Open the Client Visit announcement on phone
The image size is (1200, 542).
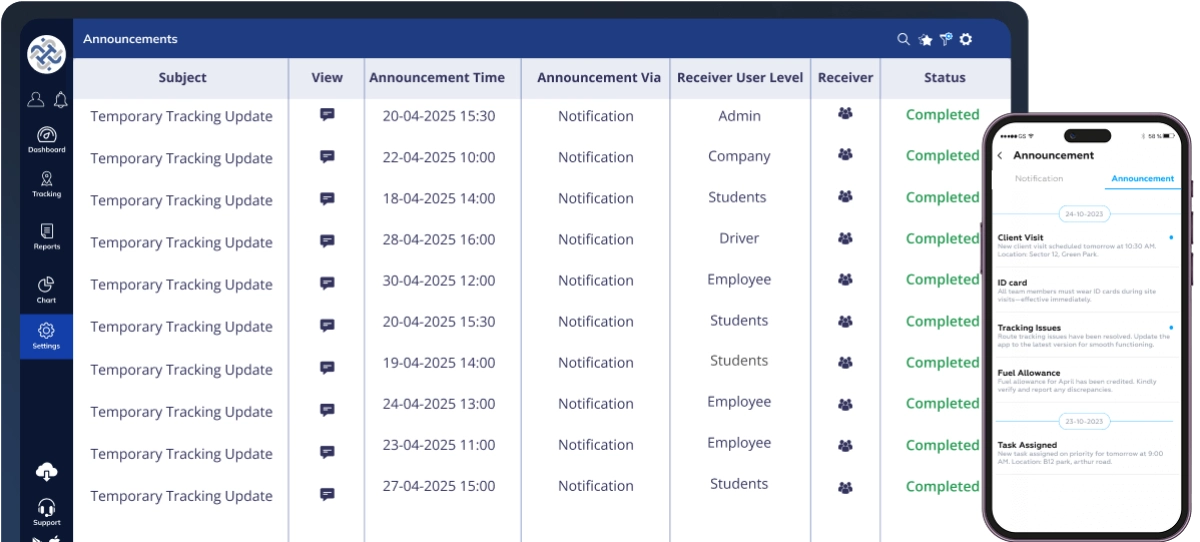click(1080, 244)
